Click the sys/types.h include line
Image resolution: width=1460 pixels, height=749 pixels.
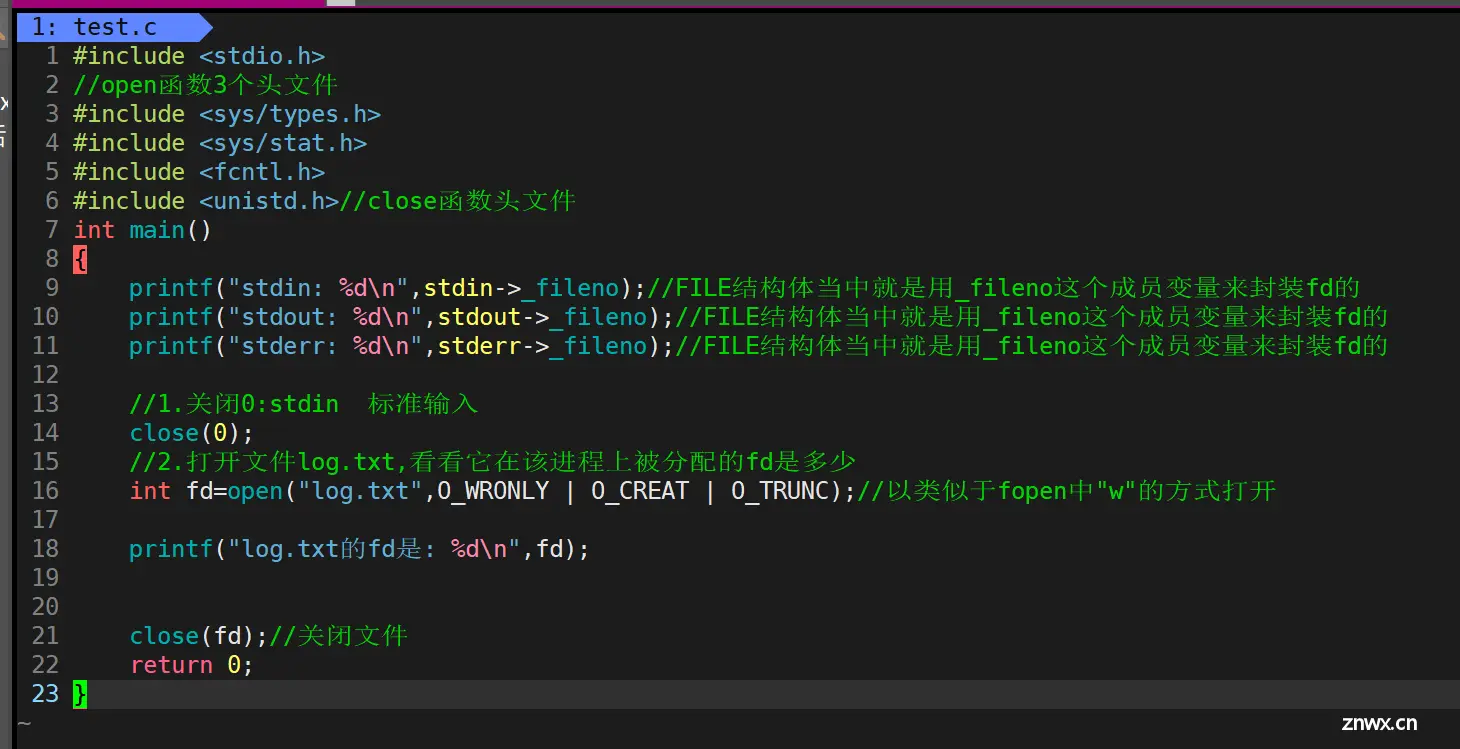point(227,114)
